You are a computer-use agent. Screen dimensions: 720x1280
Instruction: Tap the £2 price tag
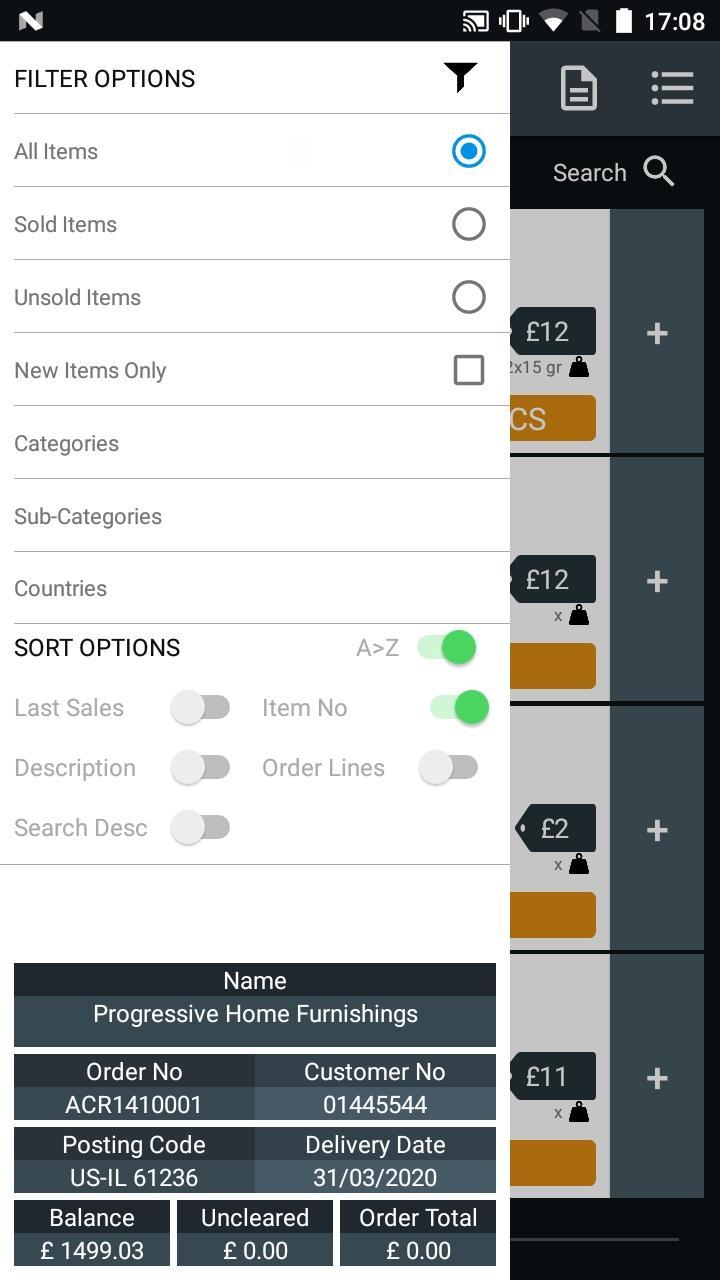pyautogui.click(x=555, y=828)
